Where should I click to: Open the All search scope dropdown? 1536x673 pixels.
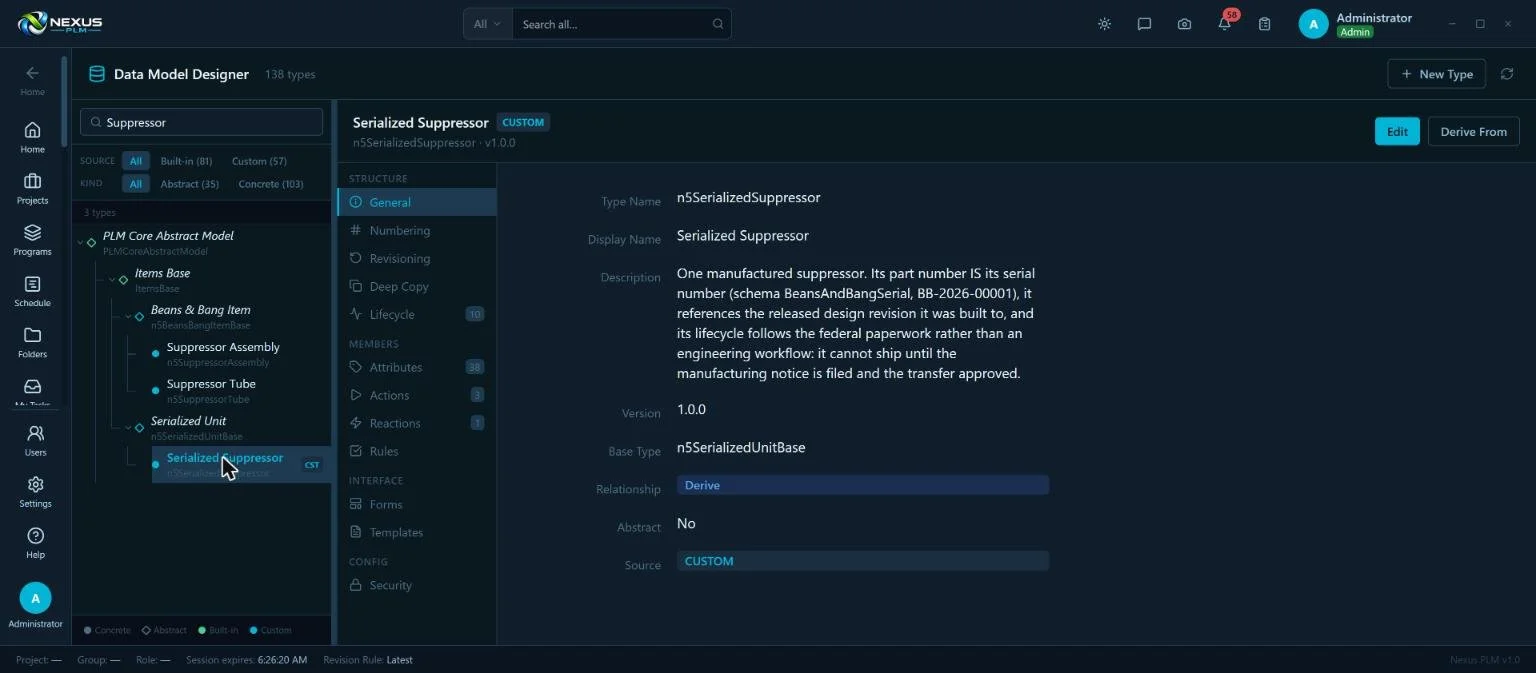click(x=488, y=24)
